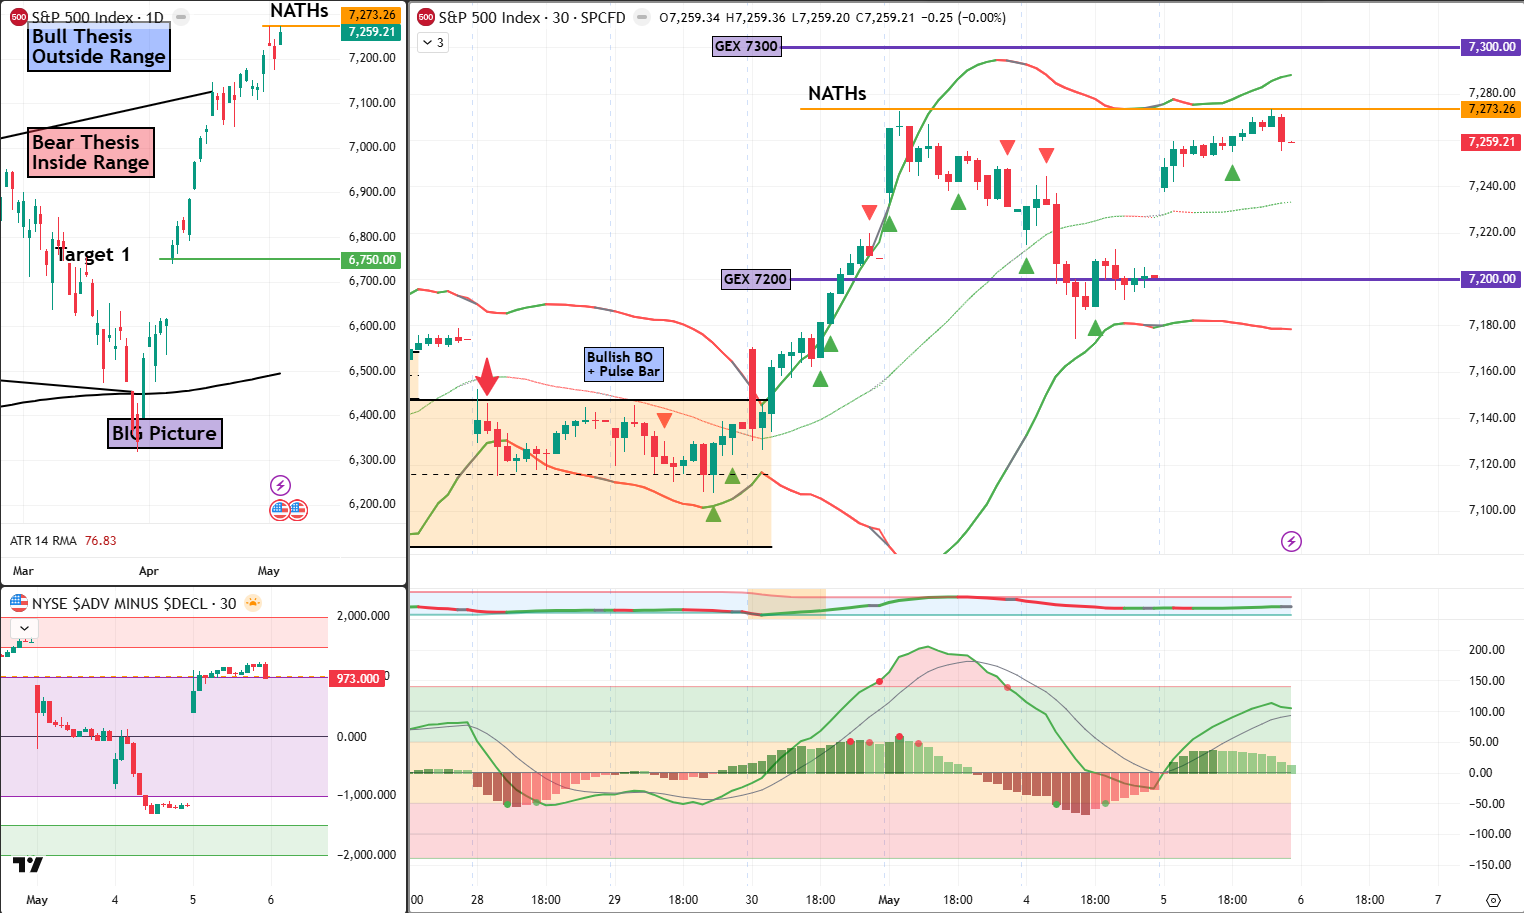
Task: Click the market status indicator beside SPCFD title
Action: [641, 17]
